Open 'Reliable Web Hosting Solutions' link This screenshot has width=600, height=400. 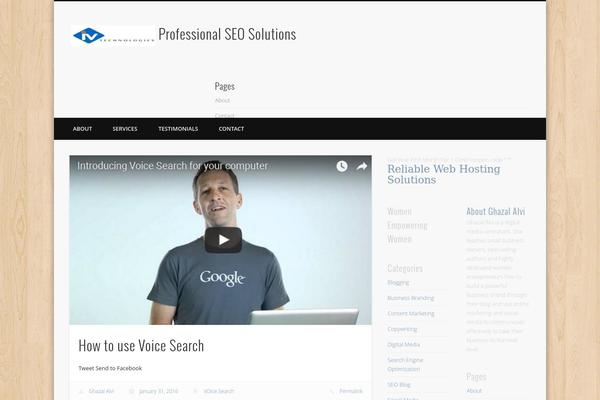444,174
